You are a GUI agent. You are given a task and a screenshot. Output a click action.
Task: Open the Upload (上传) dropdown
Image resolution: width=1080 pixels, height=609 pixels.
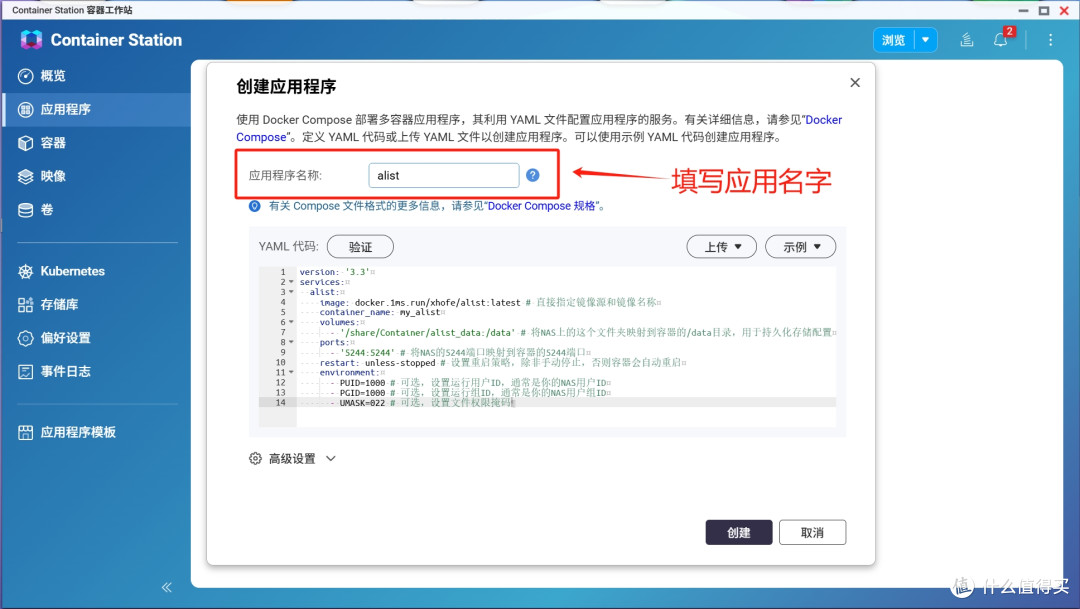pos(721,247)
